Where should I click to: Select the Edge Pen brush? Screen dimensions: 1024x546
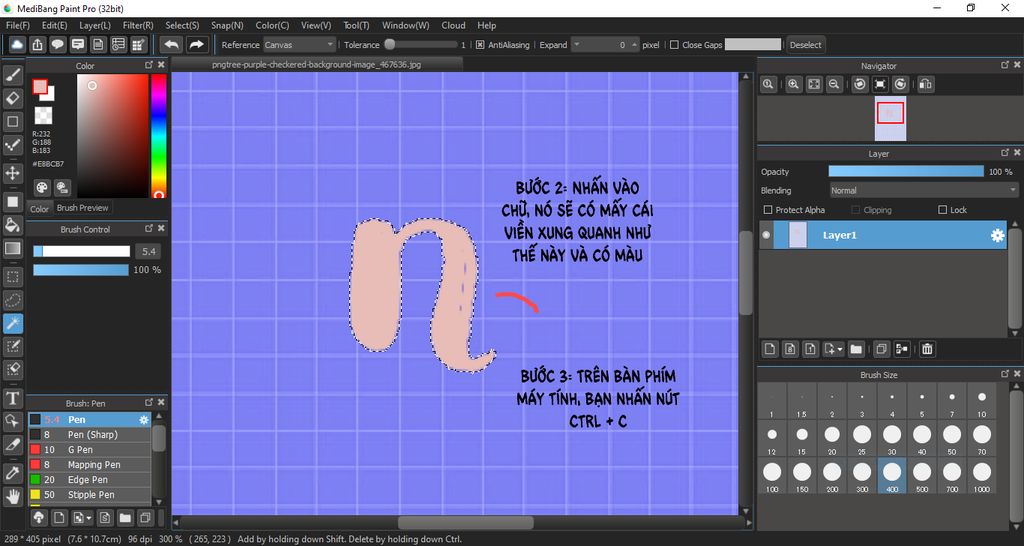(x=89, y=480)
